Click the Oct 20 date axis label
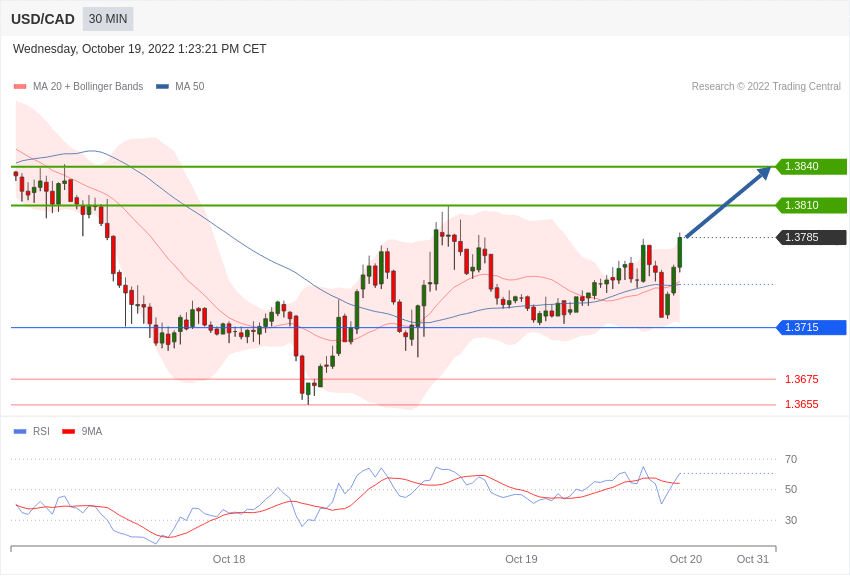The height and width of the screenshot is (576, 850). coord(686,559)
